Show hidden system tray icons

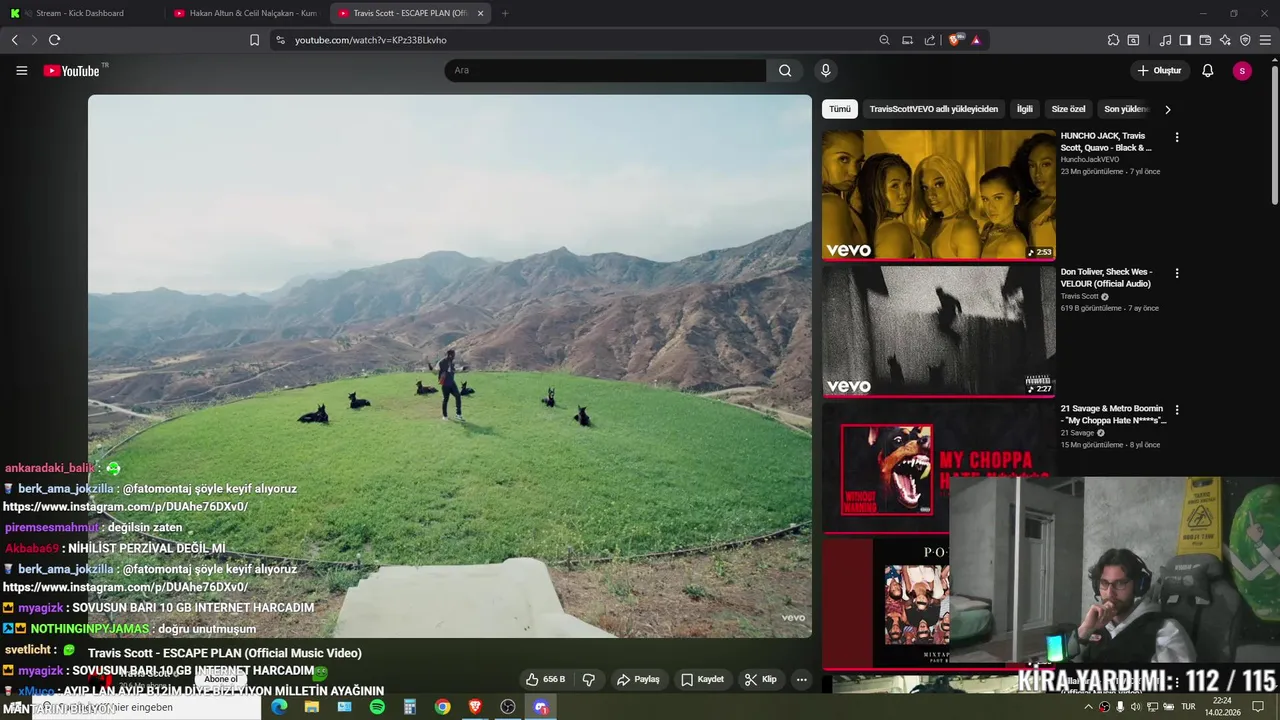(x=1088, y=707)
